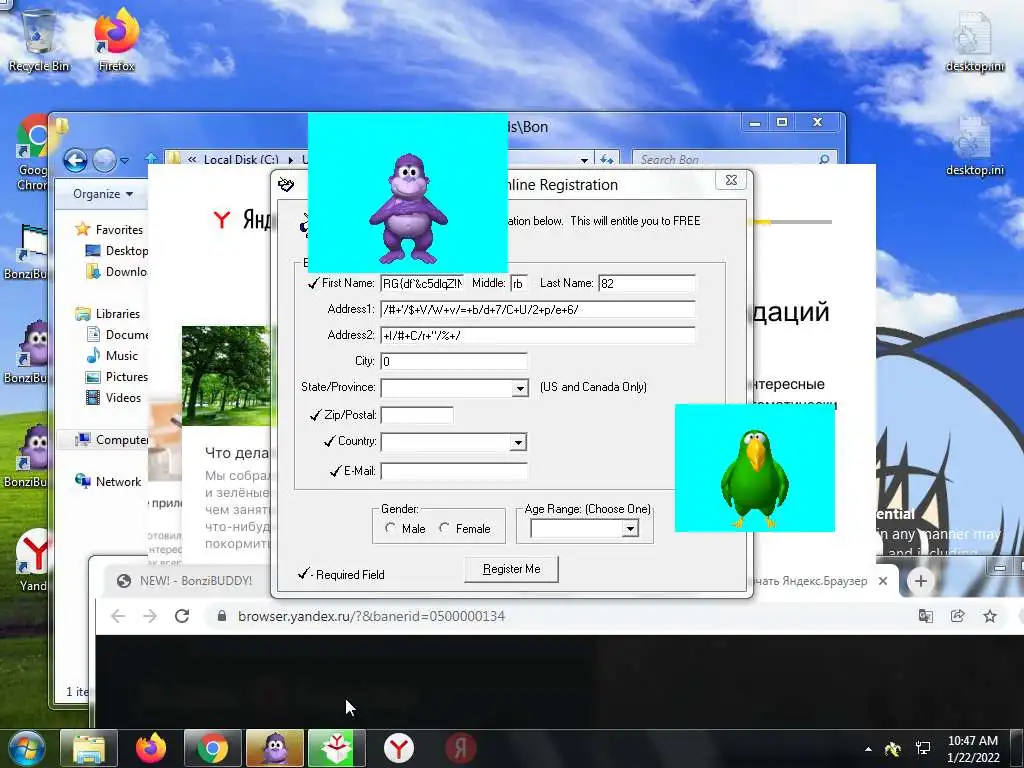Select Network in the Explorer sidebar

[108, 481]
